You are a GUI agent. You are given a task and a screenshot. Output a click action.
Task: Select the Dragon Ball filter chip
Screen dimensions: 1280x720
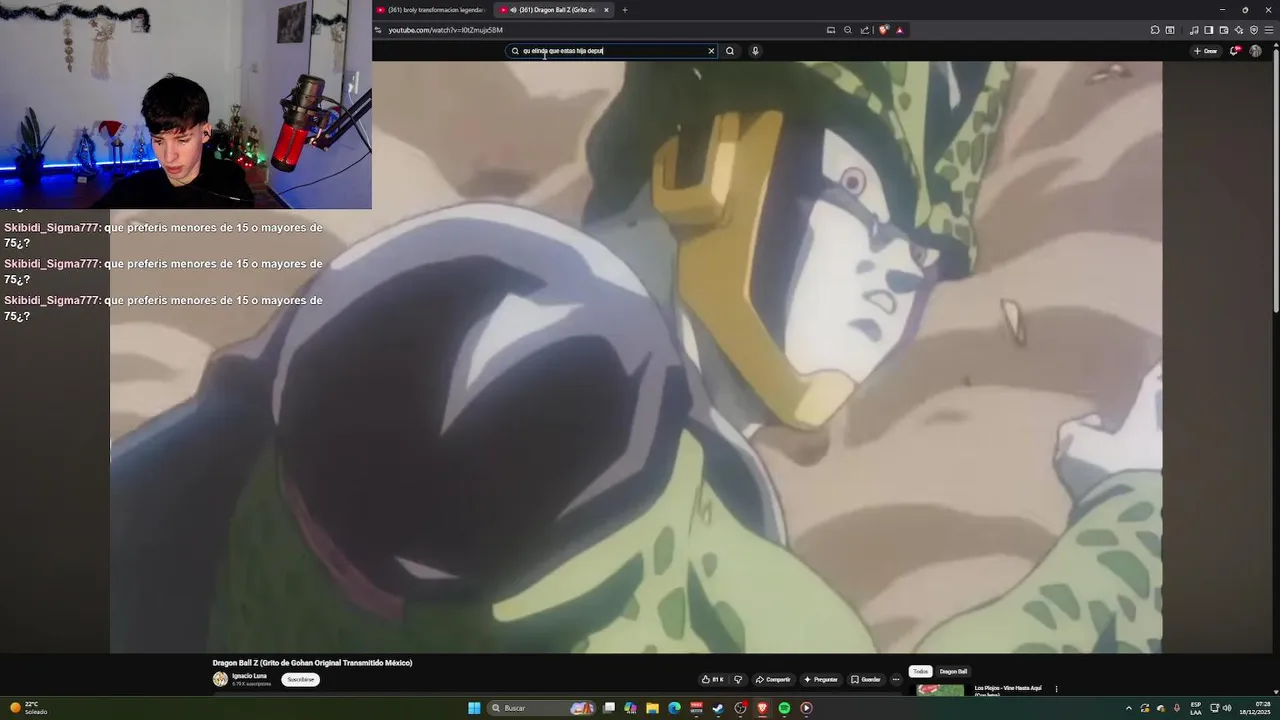[953, 671]
